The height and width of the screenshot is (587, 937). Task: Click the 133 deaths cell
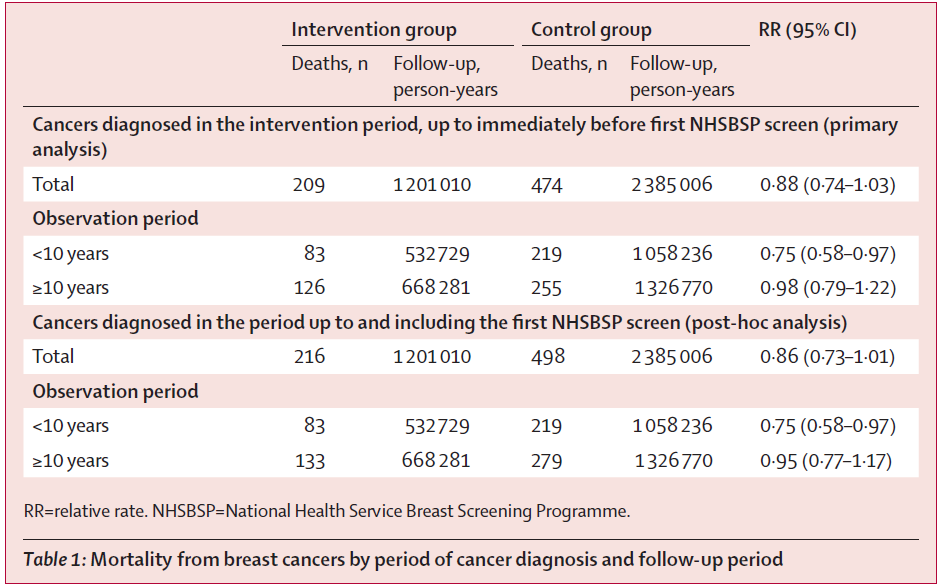308,461
